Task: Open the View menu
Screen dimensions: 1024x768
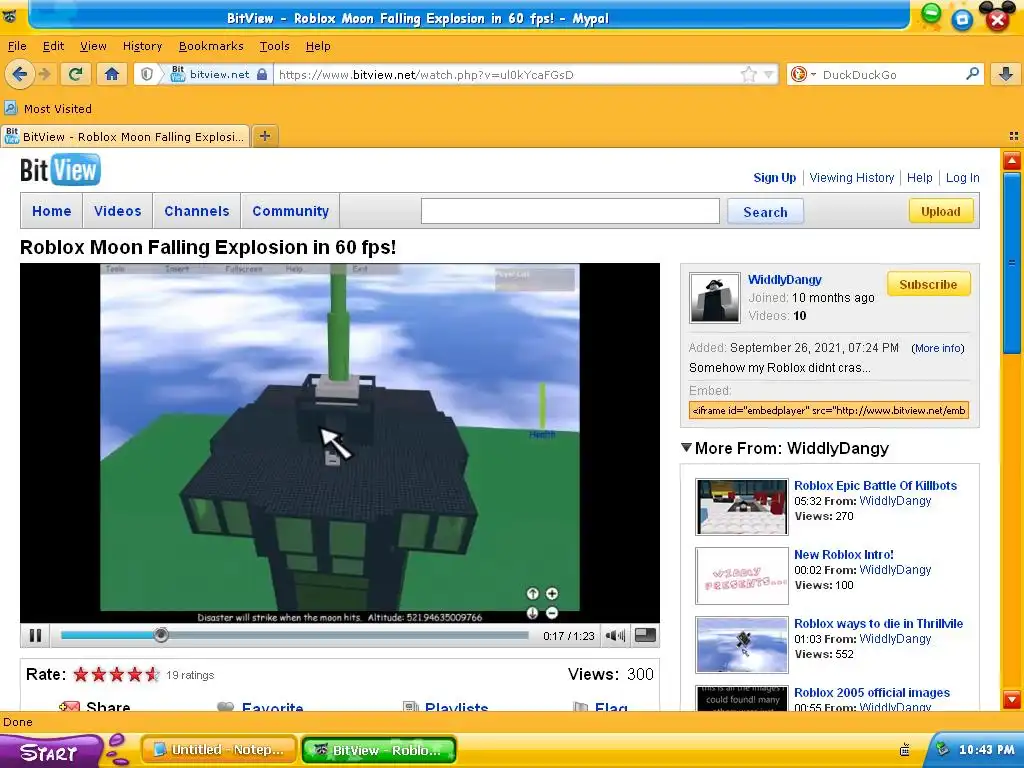Action: coord(93,46)
